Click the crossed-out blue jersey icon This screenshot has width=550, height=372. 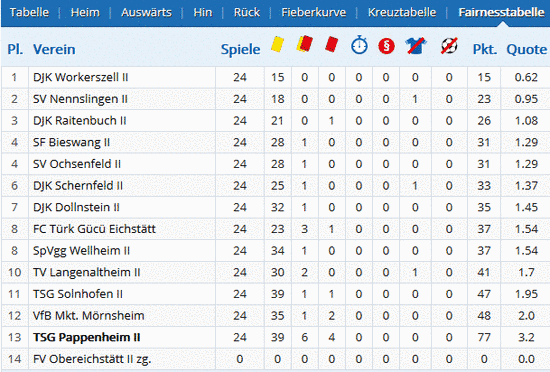coord(416,46)
